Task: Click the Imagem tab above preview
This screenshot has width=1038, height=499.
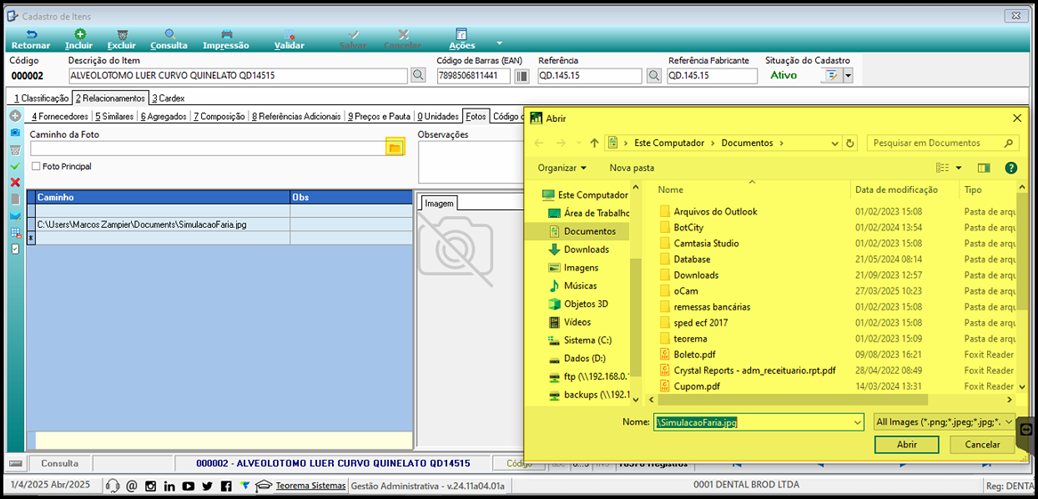Action: coord(439,203)
